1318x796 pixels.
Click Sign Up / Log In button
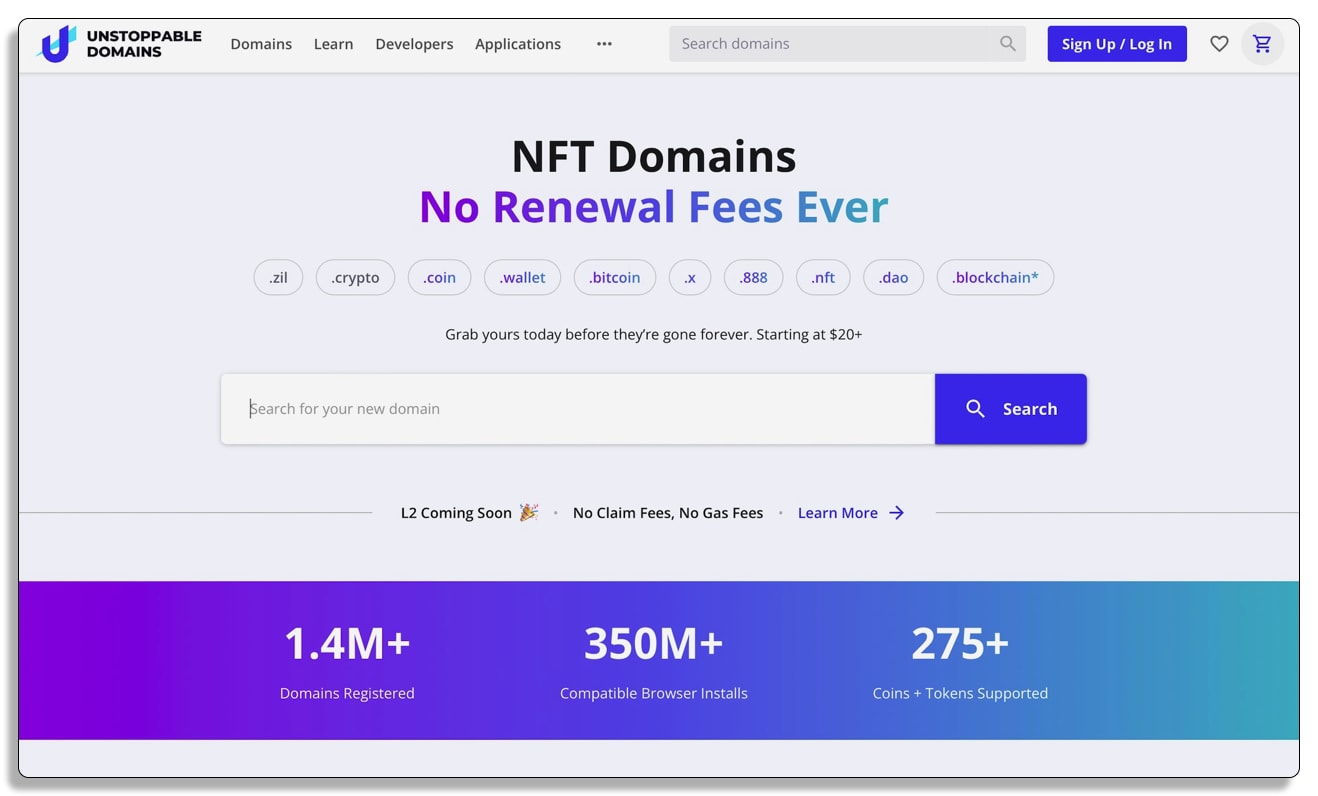point(1117,44)
